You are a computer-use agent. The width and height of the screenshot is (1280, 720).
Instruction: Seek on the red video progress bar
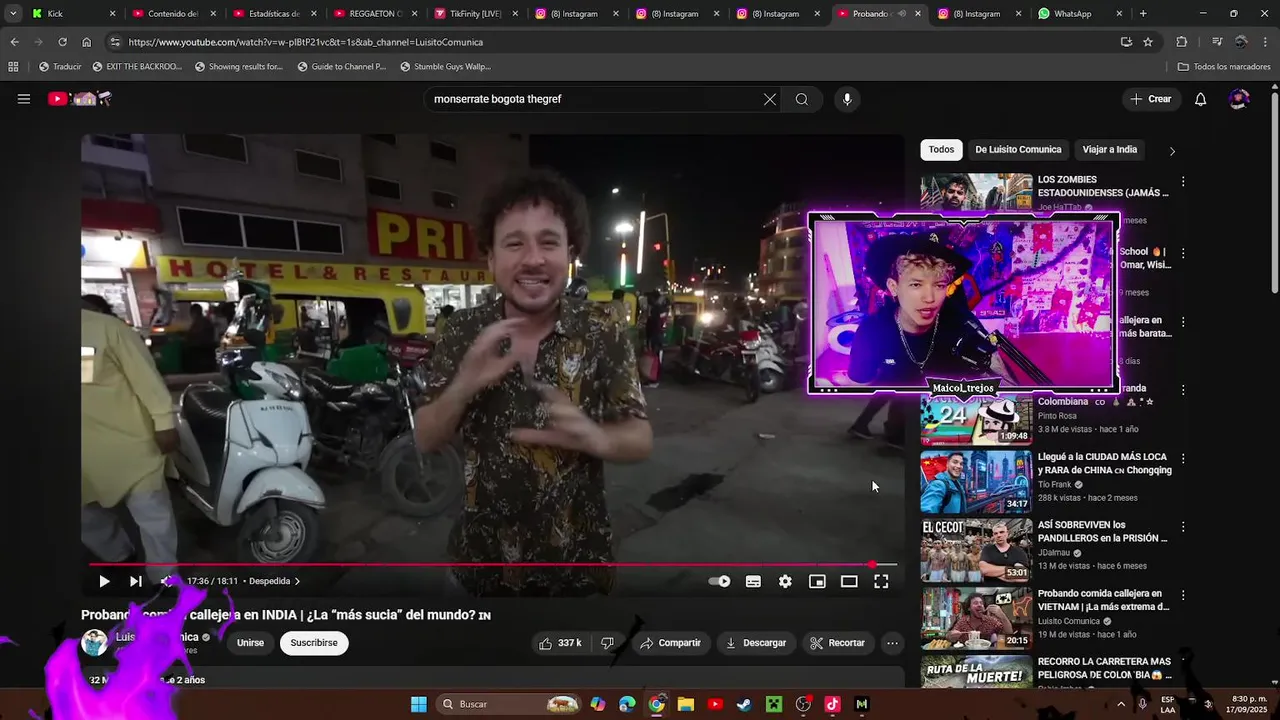pyautogui.click(x=493, y=565)
